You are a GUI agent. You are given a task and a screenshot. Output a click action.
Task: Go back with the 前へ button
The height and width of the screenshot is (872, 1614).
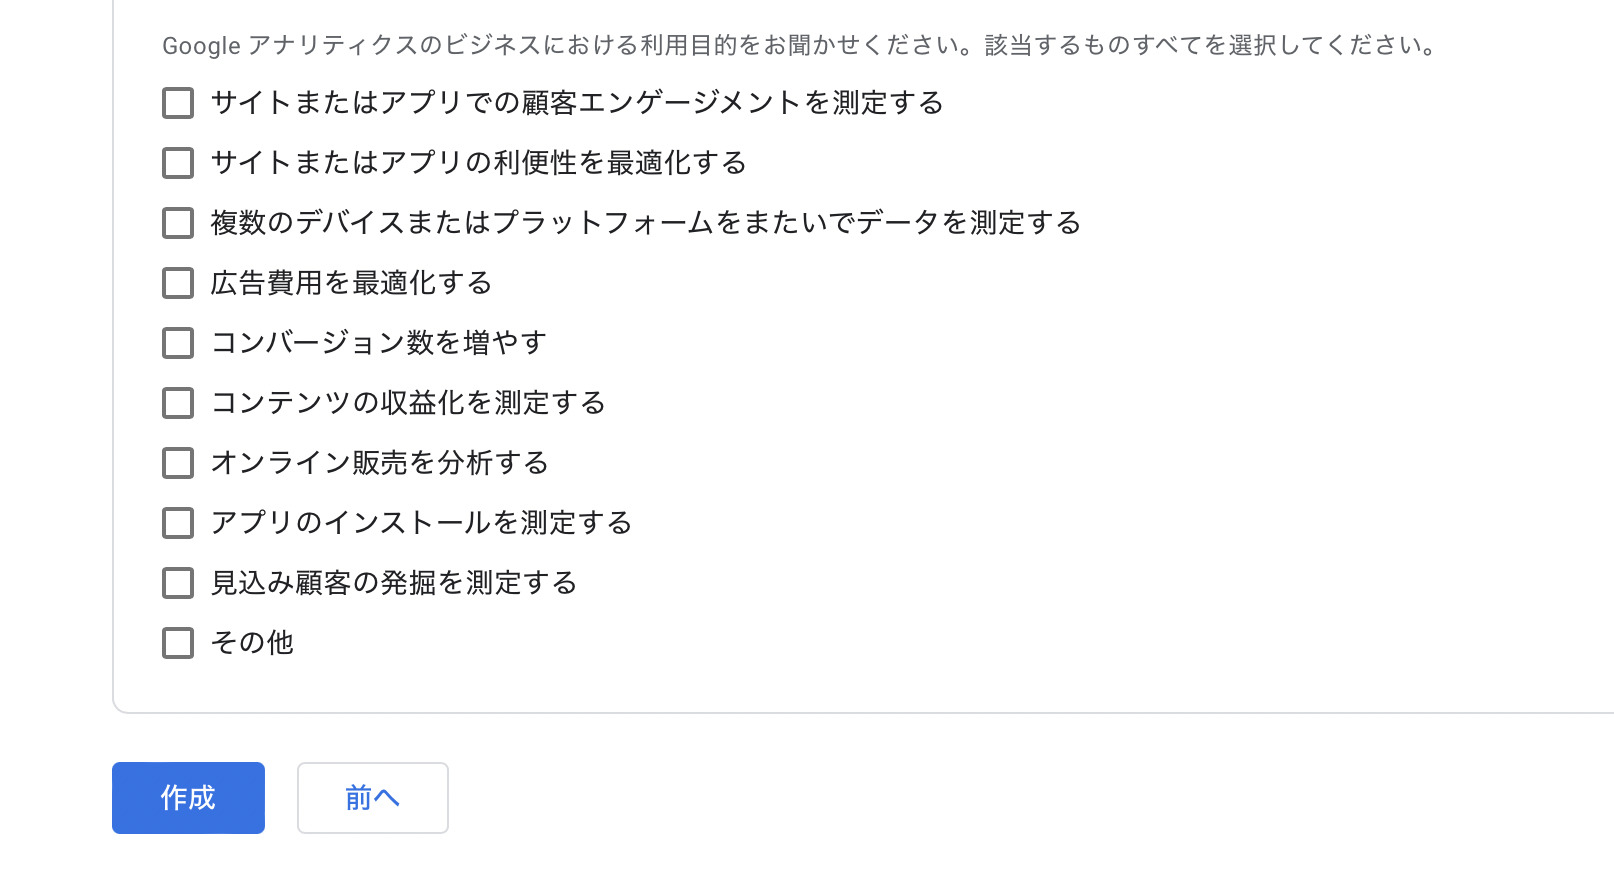click(372, 798)
